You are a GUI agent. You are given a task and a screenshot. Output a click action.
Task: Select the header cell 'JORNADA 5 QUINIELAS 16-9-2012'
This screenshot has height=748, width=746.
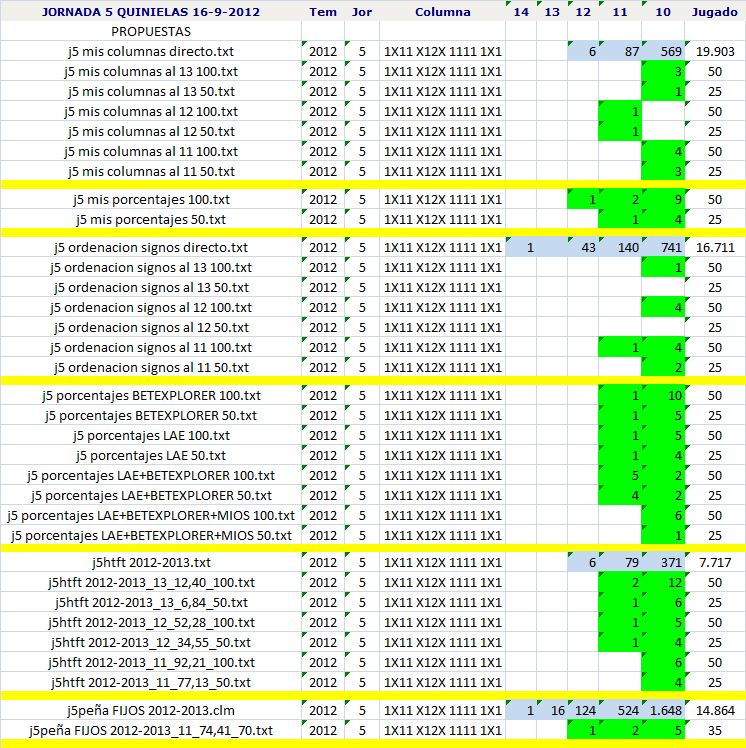coord(151,11)
